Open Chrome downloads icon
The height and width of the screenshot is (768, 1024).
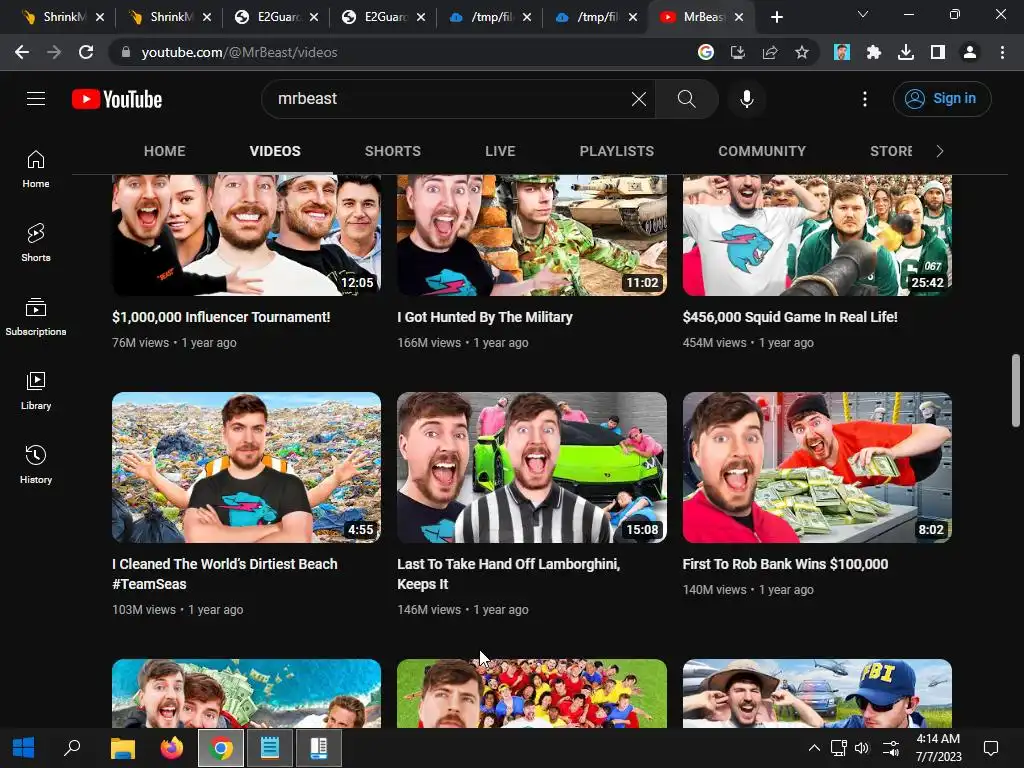coord(906,52)
